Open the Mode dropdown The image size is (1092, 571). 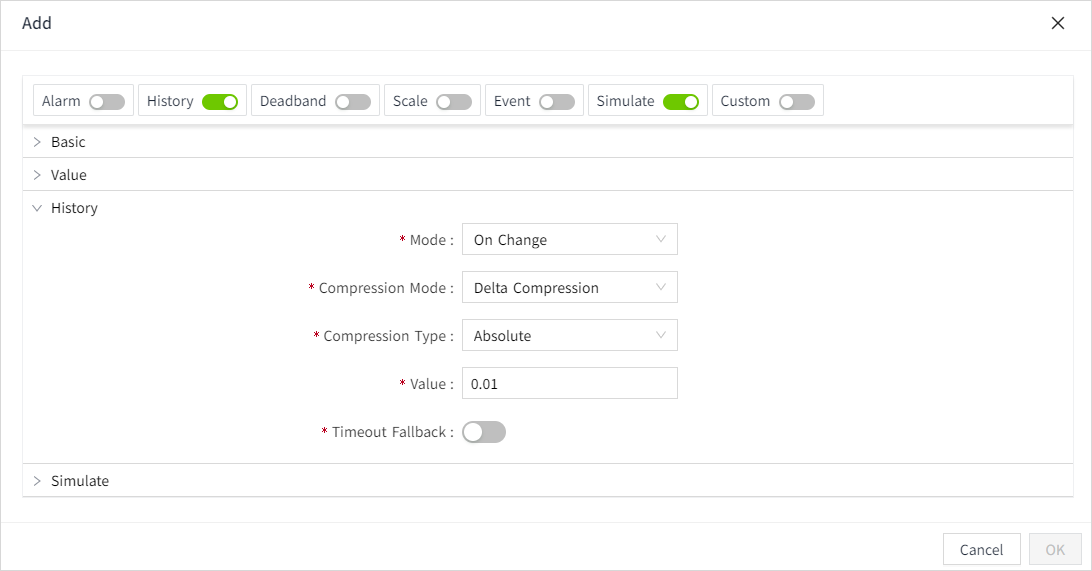[x=569, y=240]
